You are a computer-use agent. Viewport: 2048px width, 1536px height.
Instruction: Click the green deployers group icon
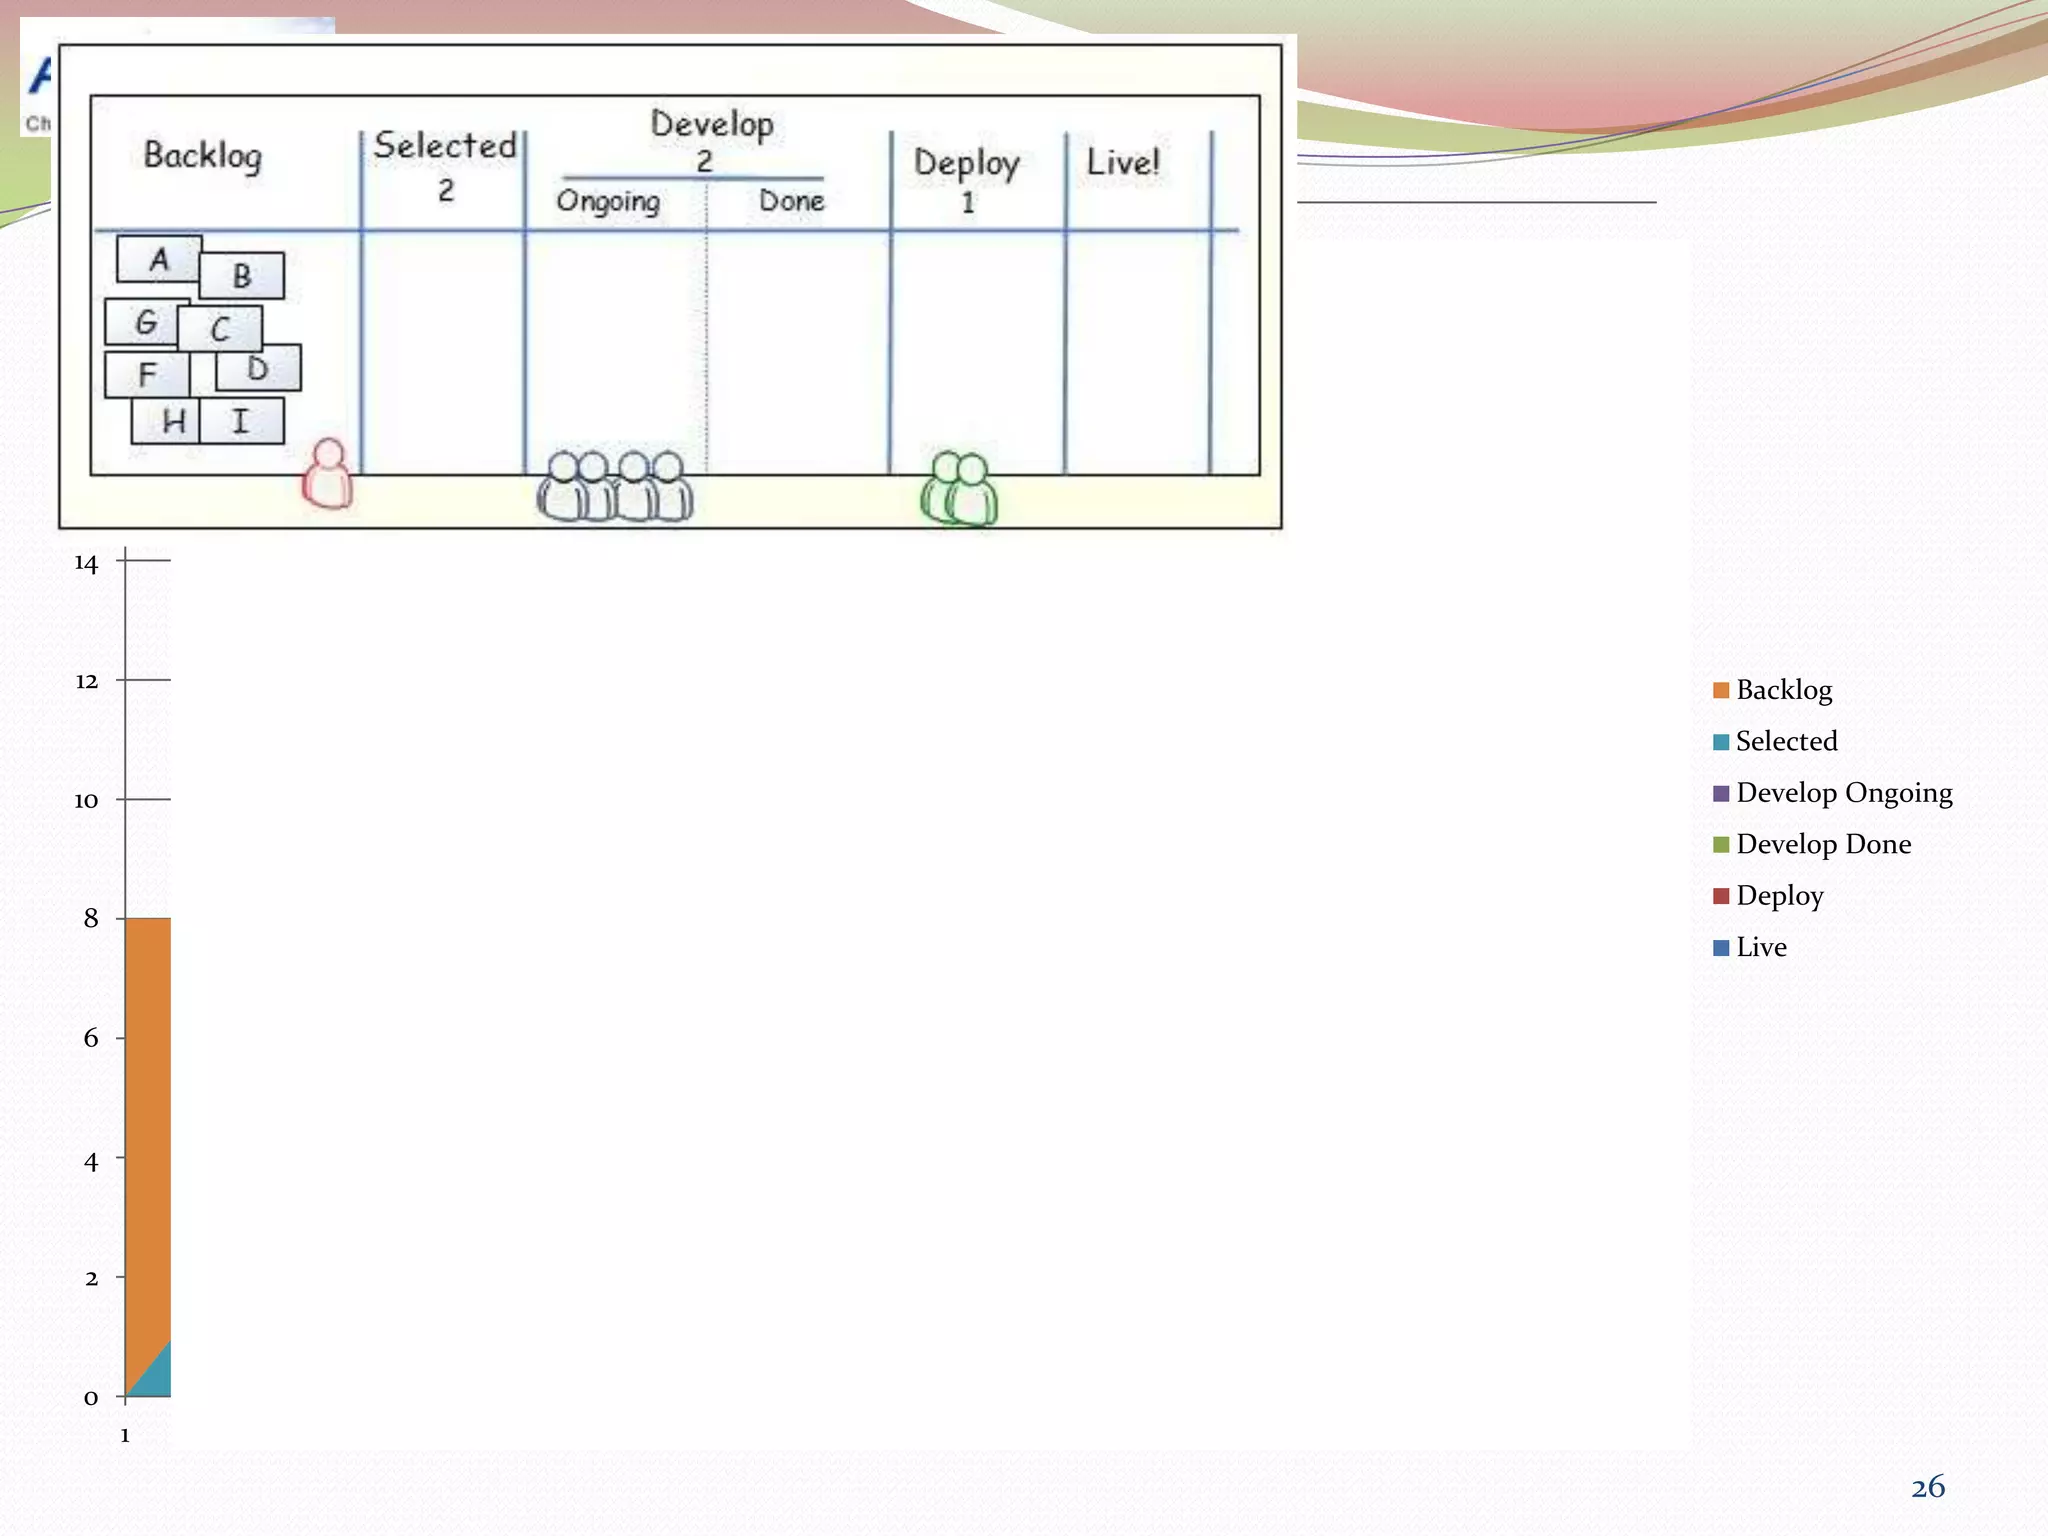pos(959,488)
